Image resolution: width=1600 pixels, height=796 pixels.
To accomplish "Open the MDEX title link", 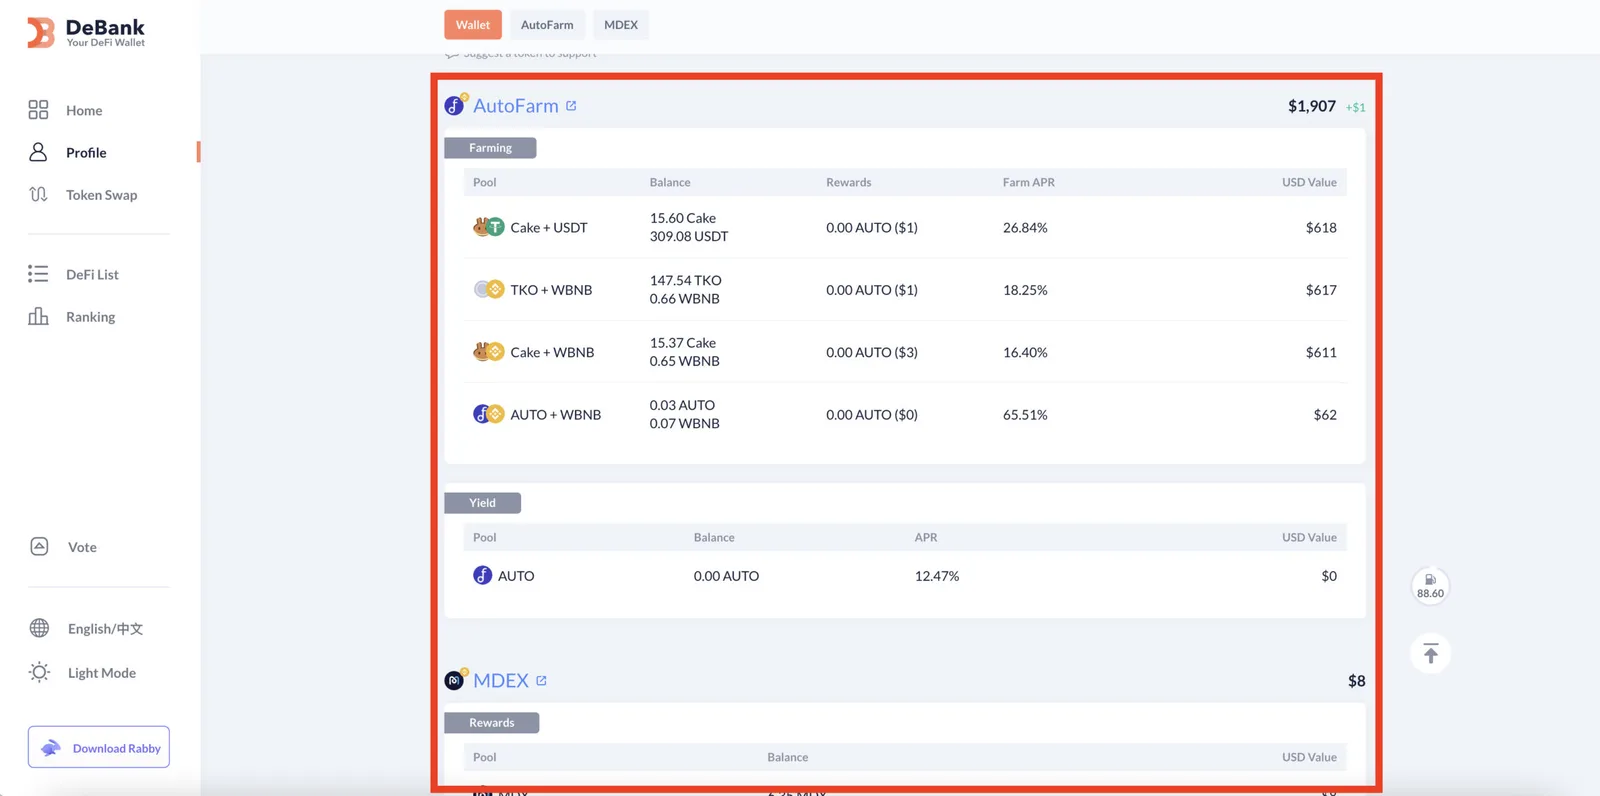I will [x=501, y=680].
